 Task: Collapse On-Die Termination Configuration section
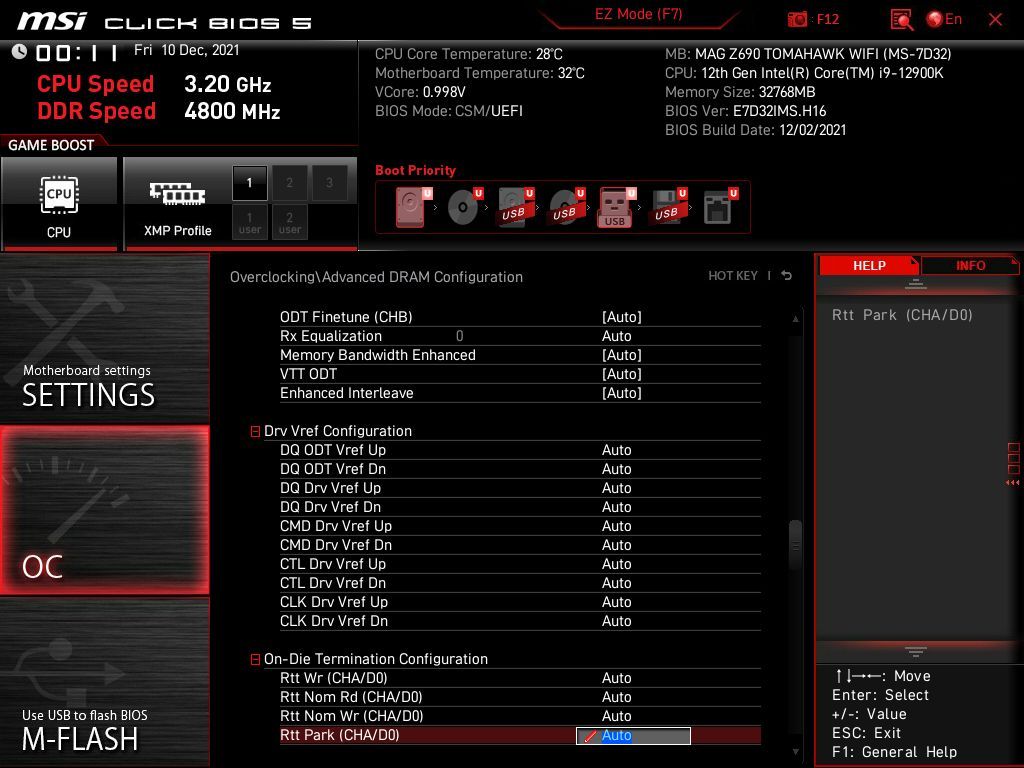[255, 660]
